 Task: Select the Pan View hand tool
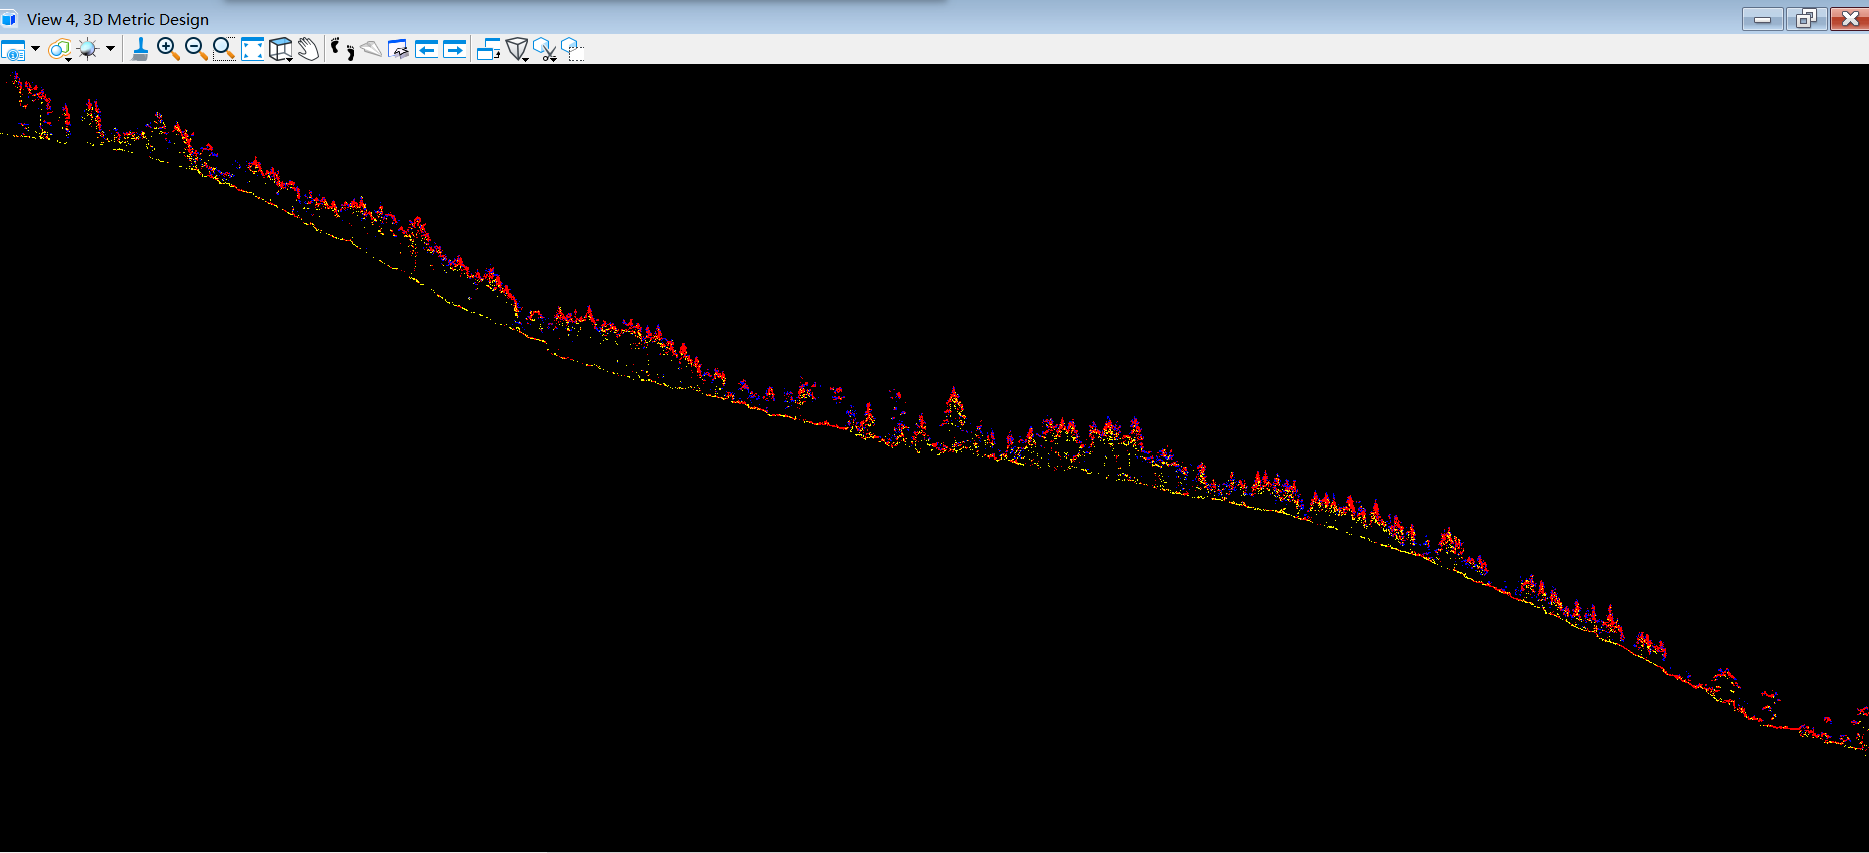(308, 49)
